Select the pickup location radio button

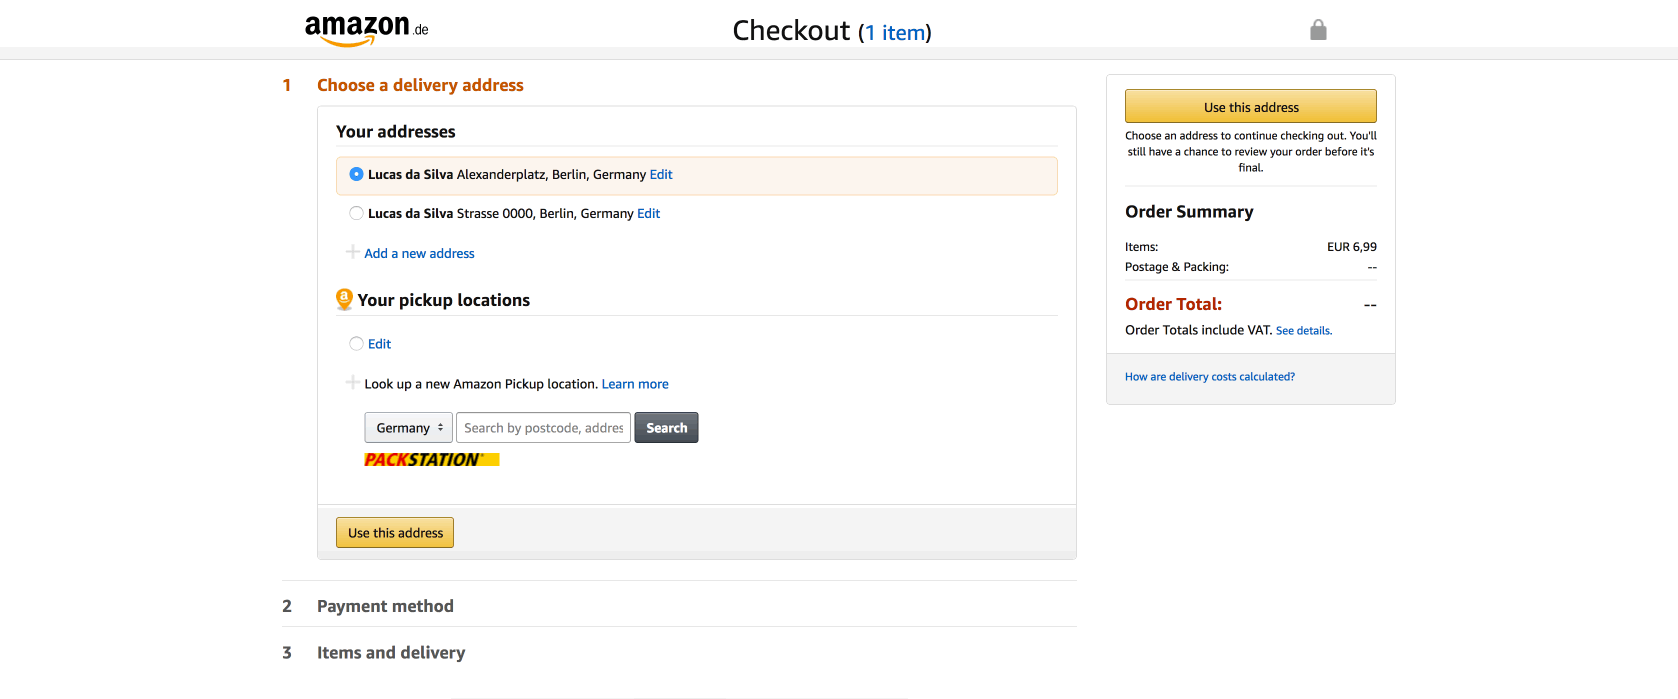point(356,343)
